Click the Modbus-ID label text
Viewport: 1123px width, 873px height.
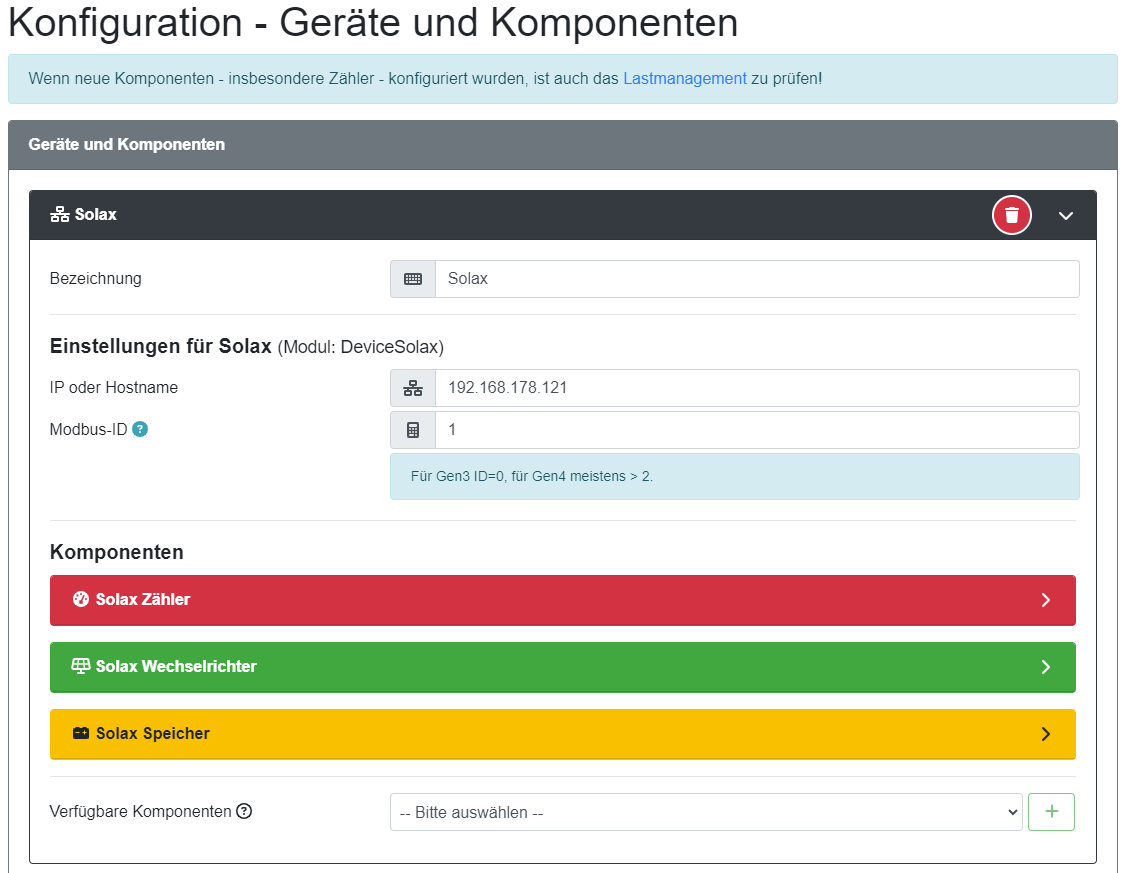pyautogui.click(x=88, y=430)
